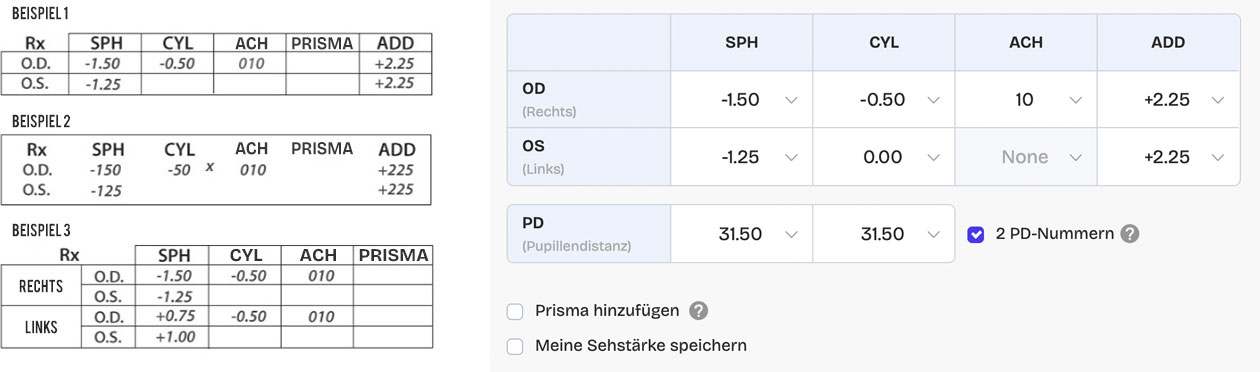Expand OS CYL dropdown showing 0.00
Image resolution: width=1260 pixels, height=372 pixels.
[x=883, y=157]
